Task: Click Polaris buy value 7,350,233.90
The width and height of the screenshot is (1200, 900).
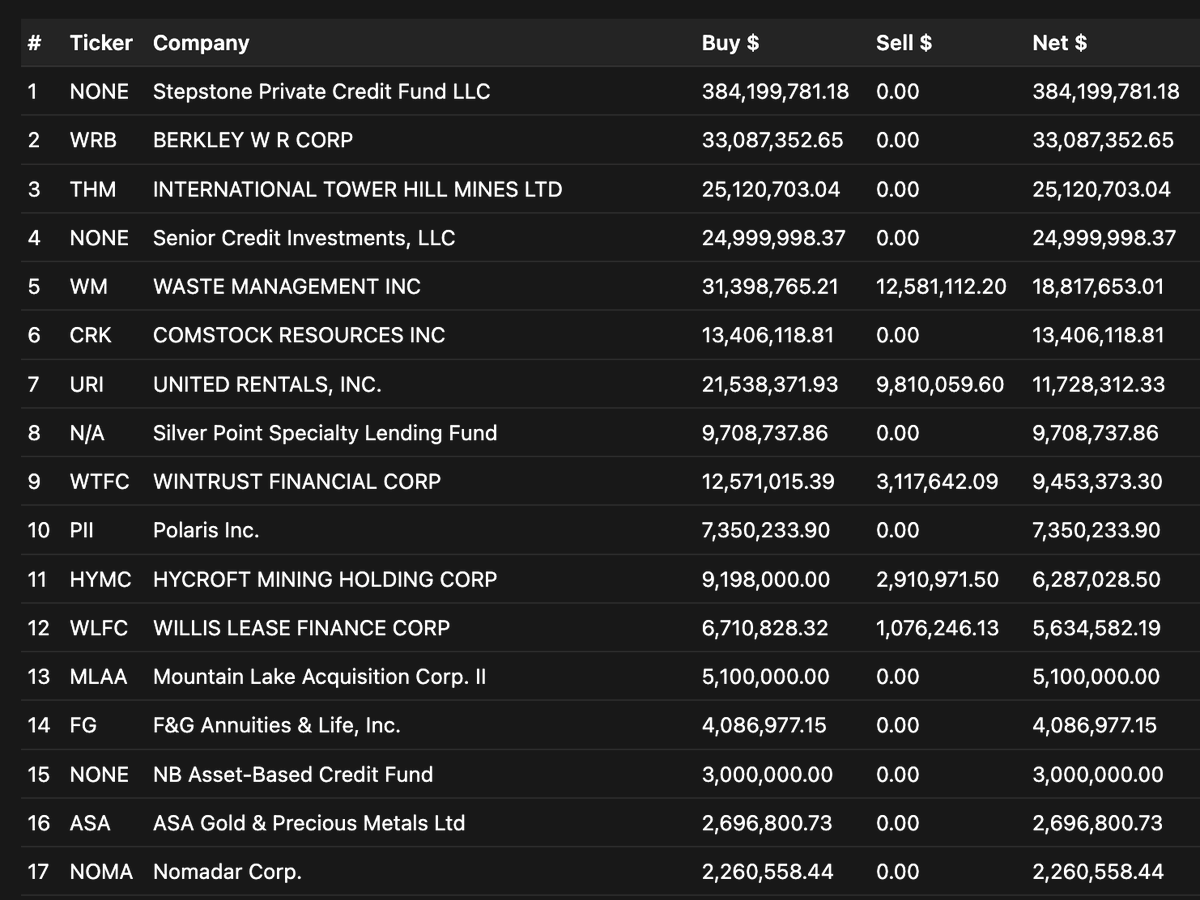Action: point(766,531)
